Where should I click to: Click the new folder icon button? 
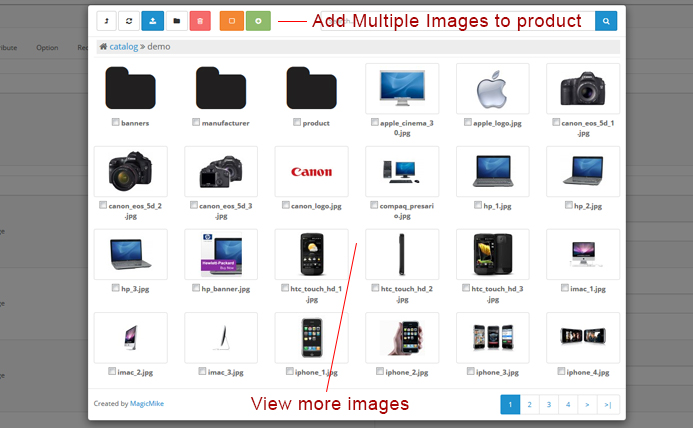click(x=176, y=21)
